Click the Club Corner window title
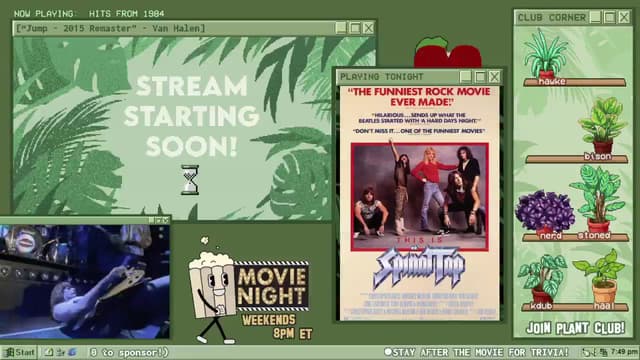 click(551, 18)
